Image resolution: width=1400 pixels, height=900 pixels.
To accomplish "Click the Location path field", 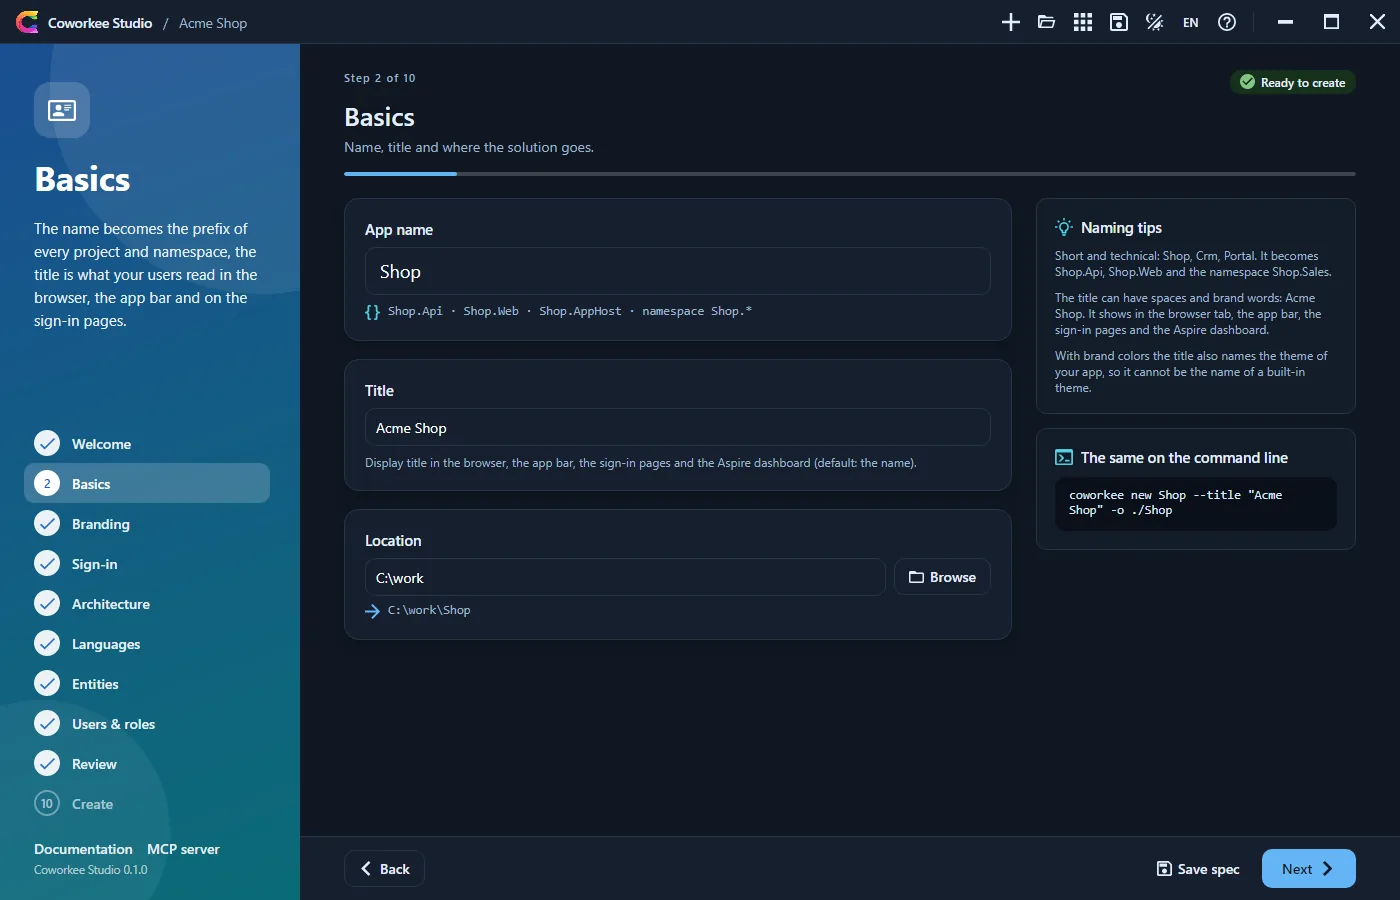I will (625, 577).
